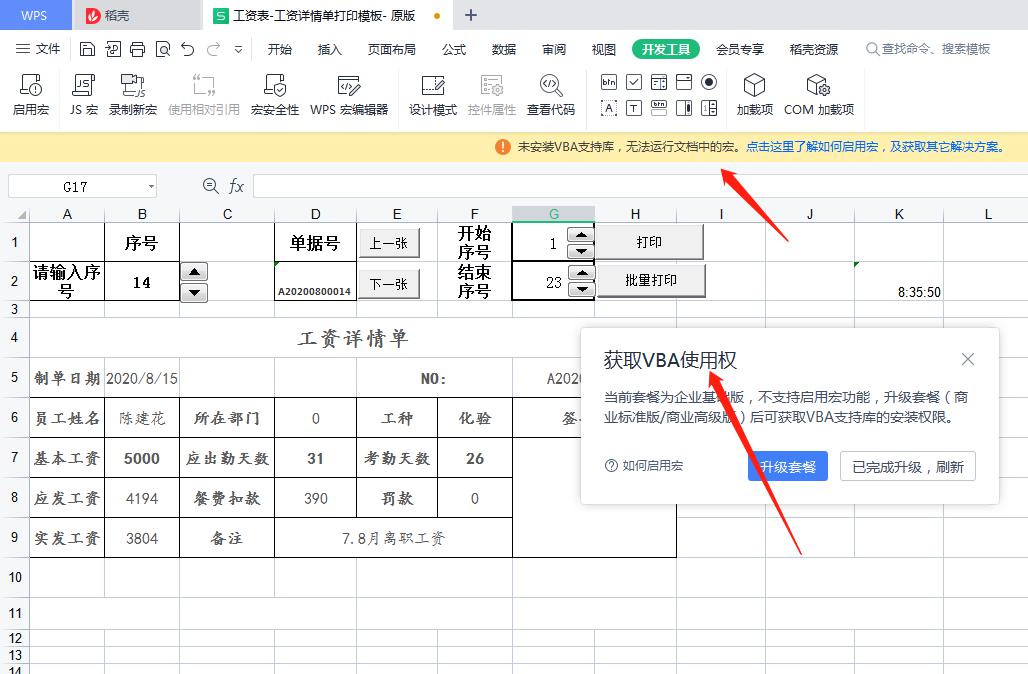
Task: Insert the checkbox form control
Action: click(634, 82)
